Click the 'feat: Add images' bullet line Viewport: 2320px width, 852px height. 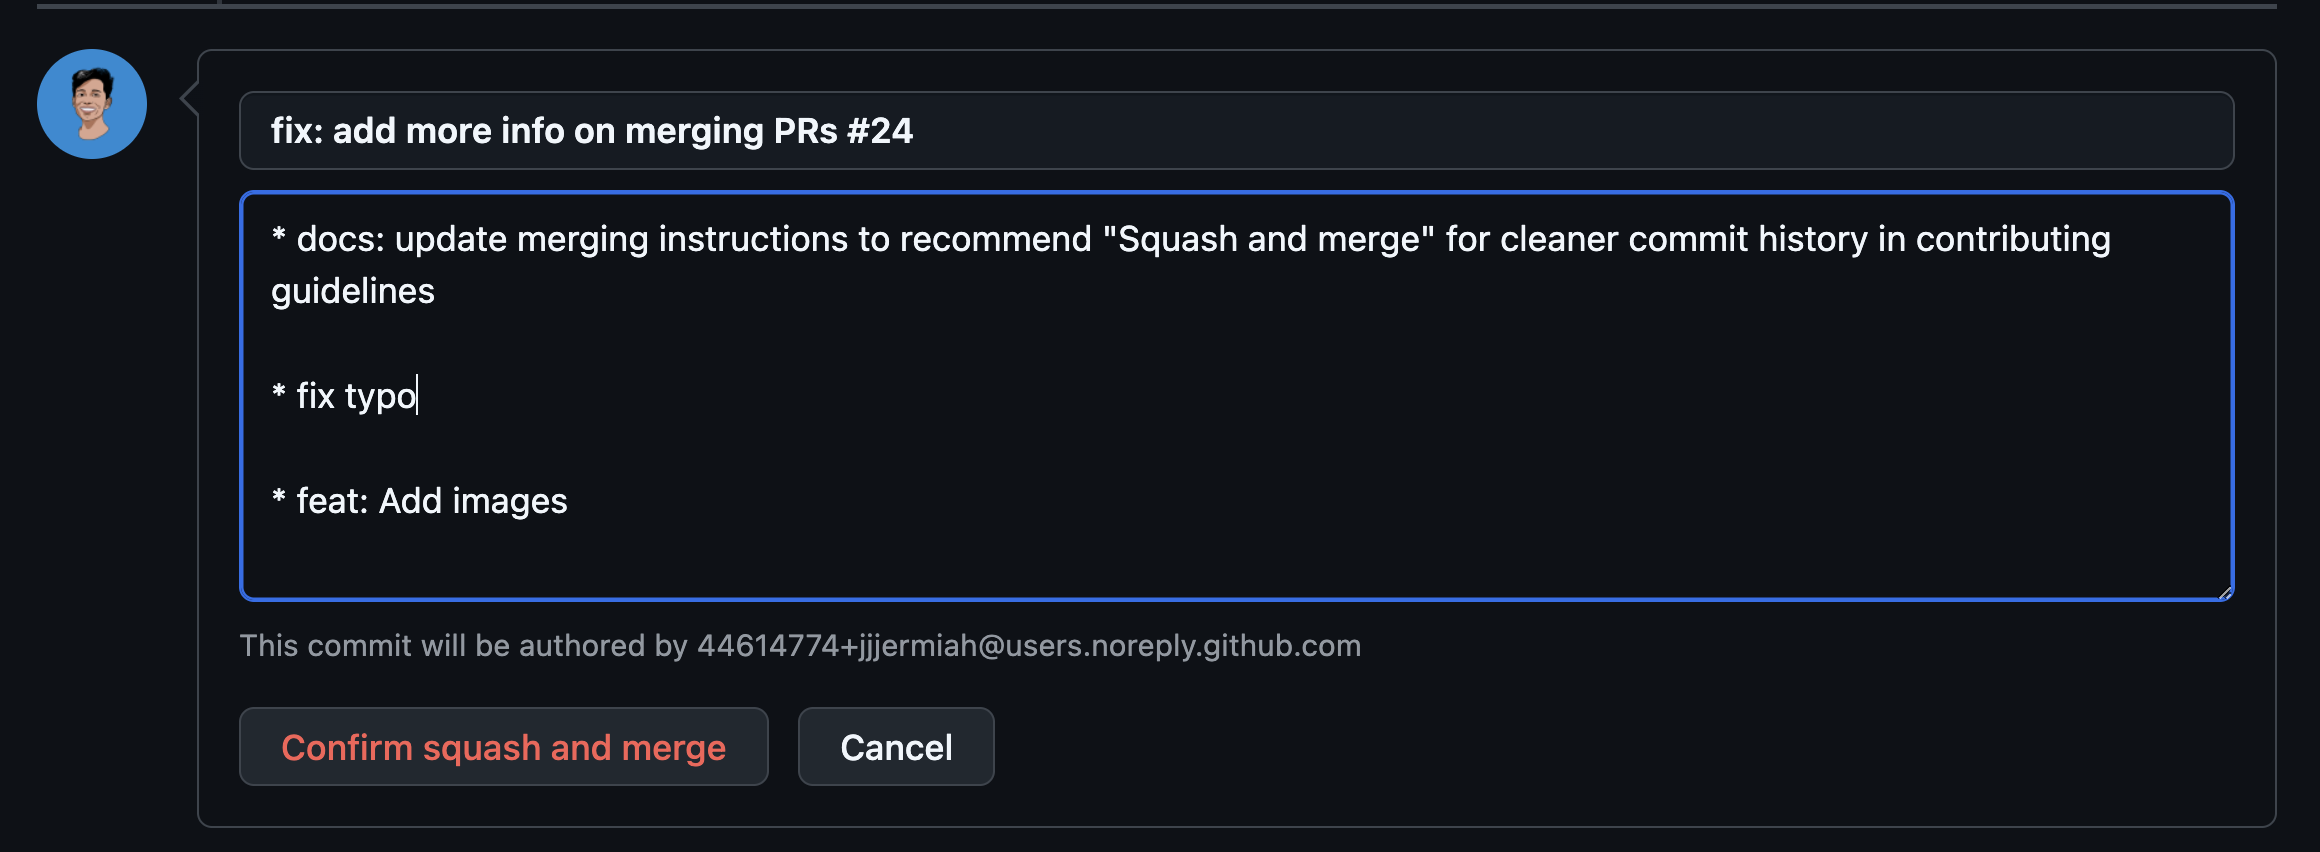tap(420, 501)
